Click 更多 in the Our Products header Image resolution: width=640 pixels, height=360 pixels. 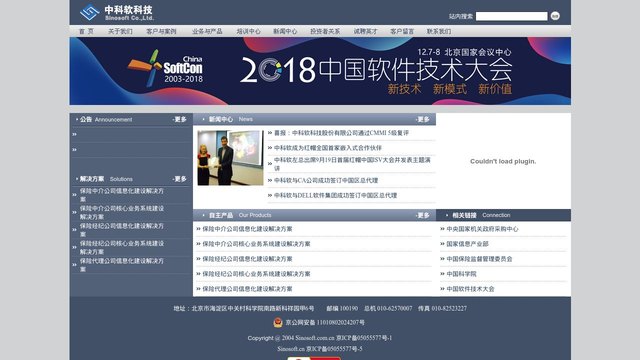(x=423, y=216)
